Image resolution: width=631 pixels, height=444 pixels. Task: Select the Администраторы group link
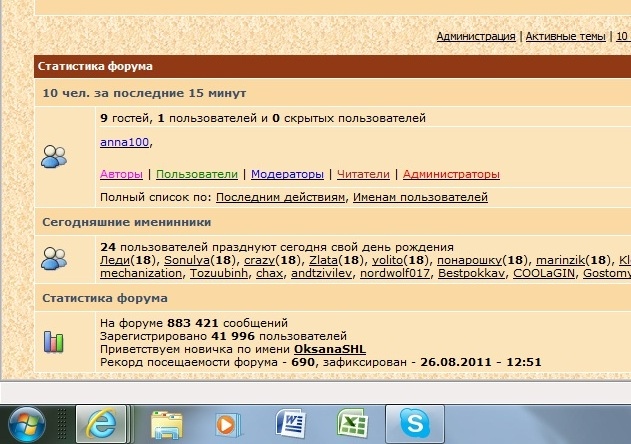pos(451,174)
